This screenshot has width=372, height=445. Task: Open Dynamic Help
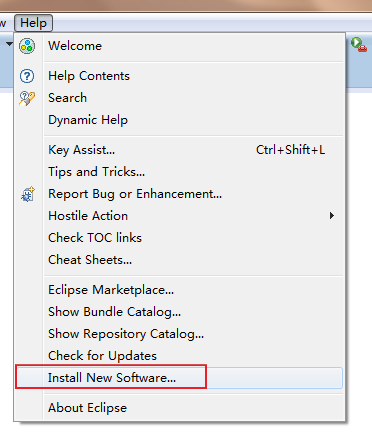click(x=179, y=120)
